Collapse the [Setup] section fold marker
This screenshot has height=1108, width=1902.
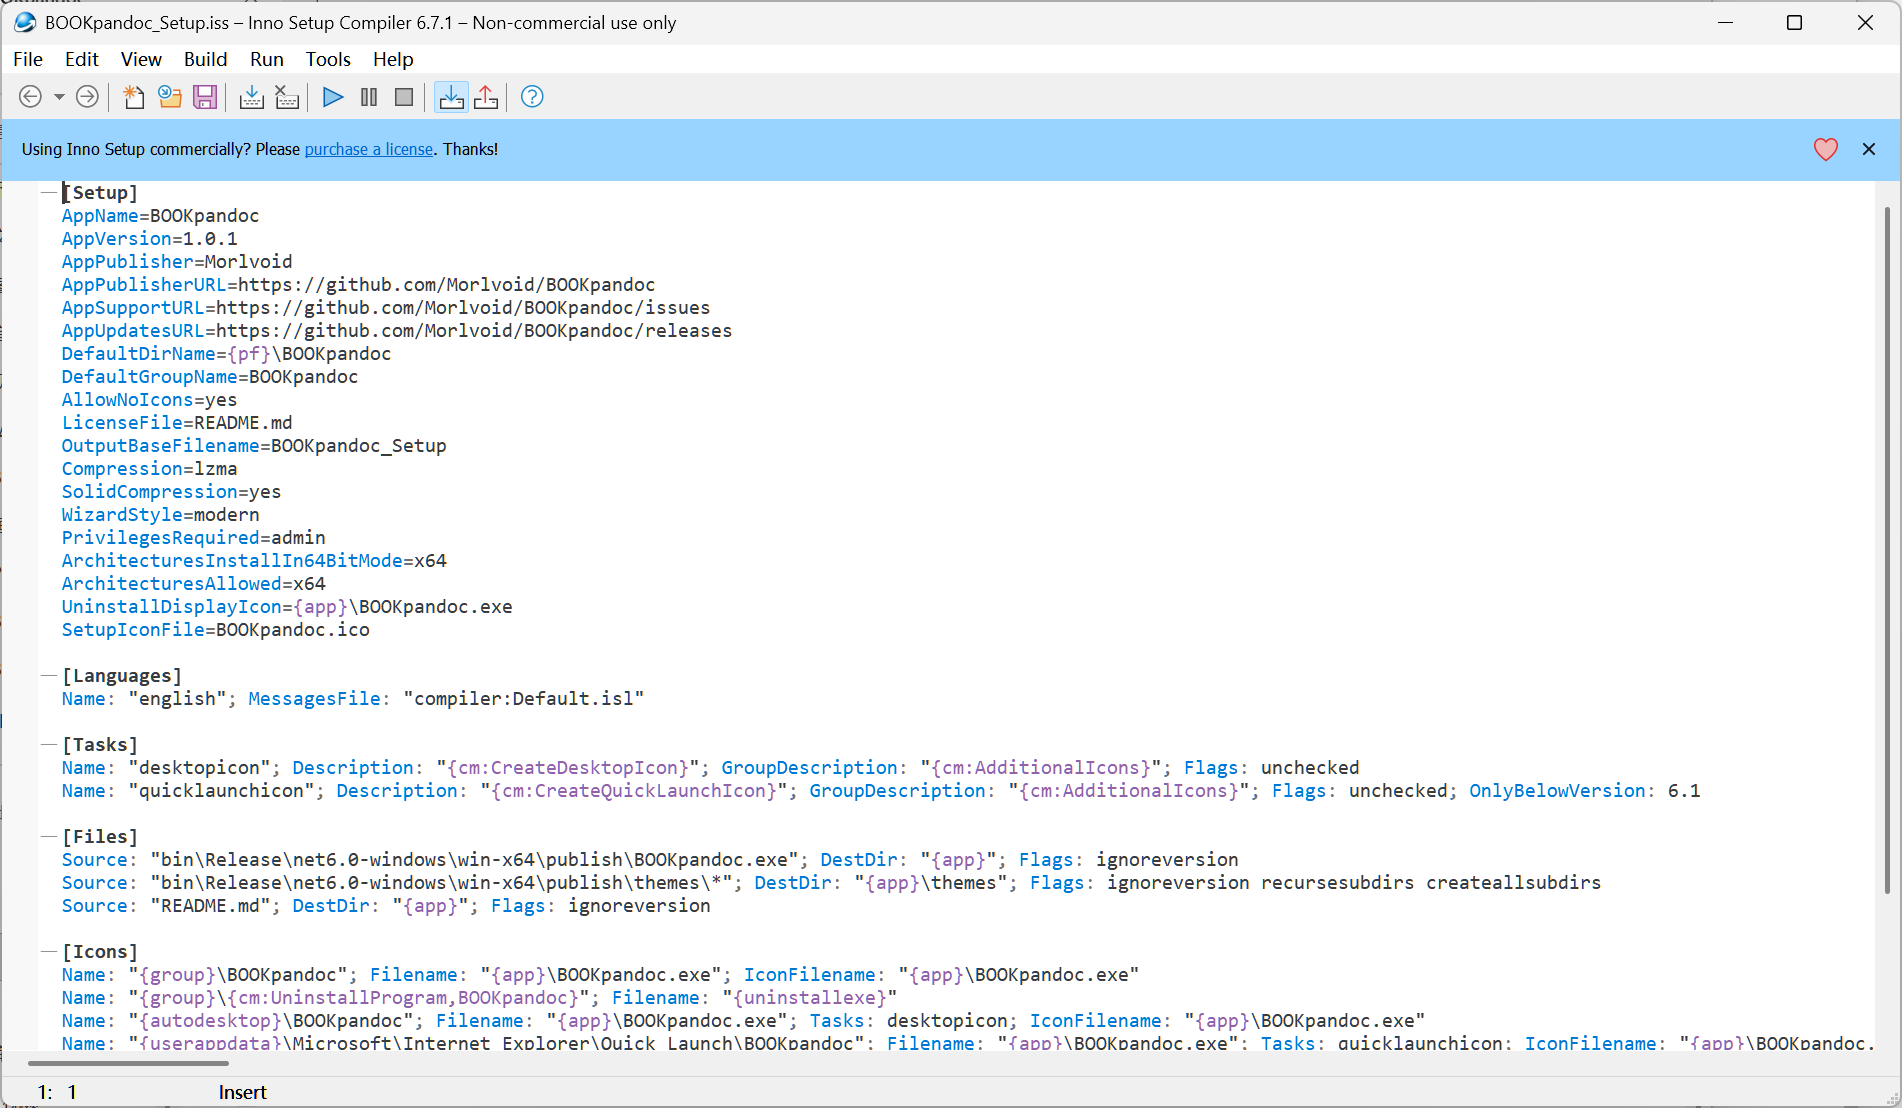pyautogui.click(x=47, y=192)
